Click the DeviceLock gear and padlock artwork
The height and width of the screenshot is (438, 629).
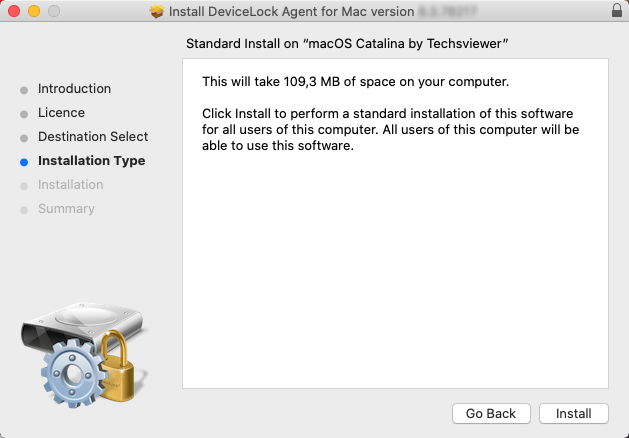(84, 366)
